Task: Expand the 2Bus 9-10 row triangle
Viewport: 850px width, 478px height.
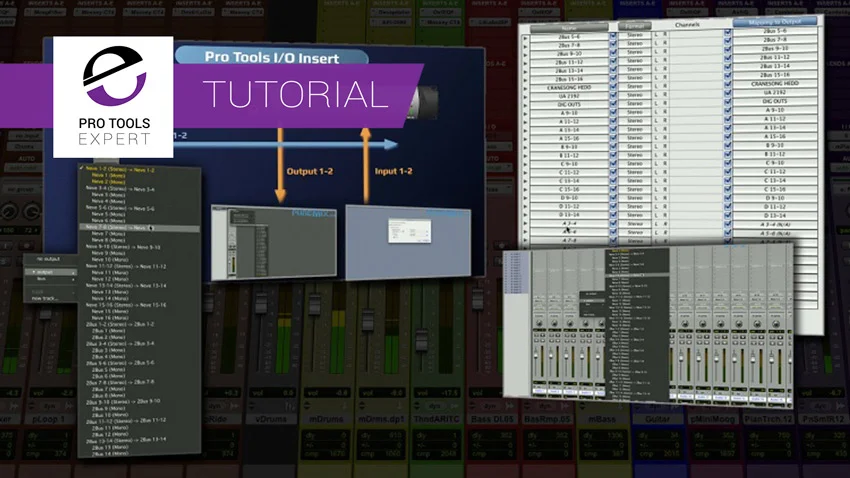Action: [x=525, y=55]
